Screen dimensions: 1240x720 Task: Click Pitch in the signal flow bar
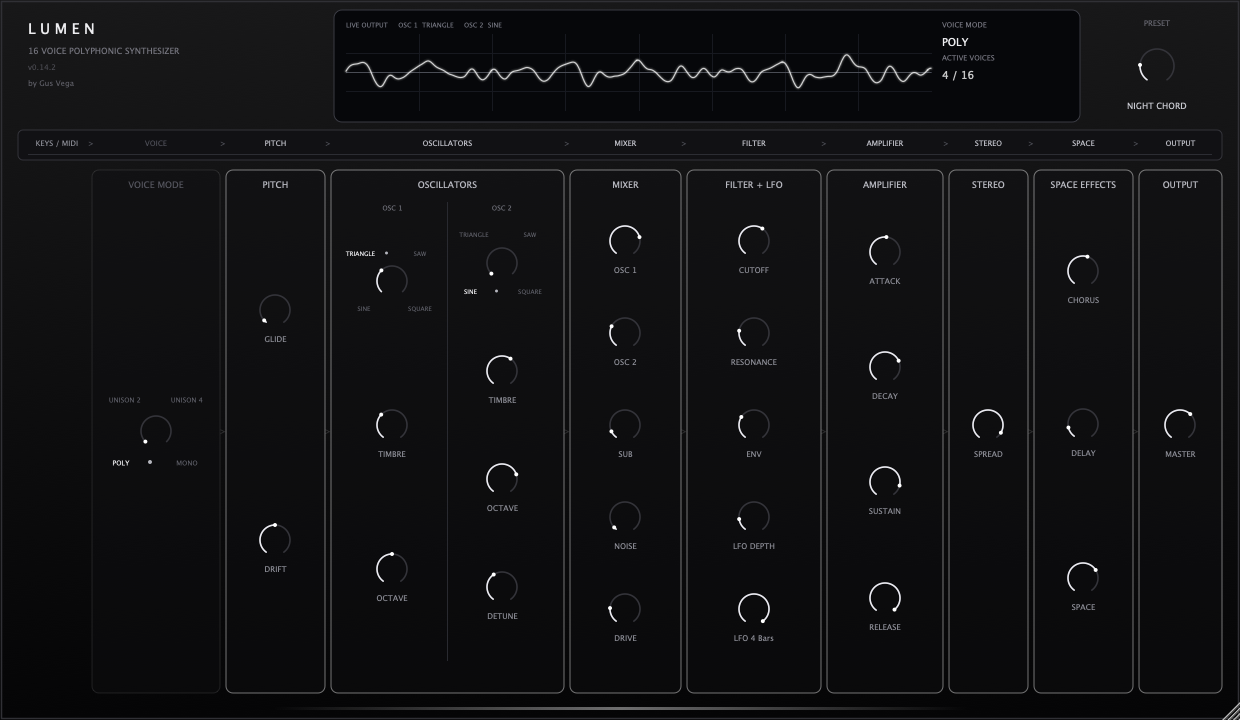(275, 143)
